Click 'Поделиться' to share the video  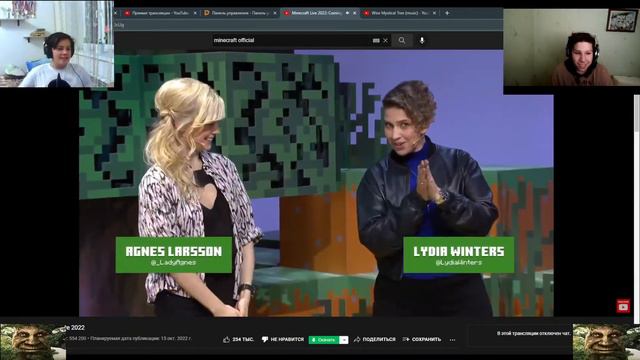point(375,340)
